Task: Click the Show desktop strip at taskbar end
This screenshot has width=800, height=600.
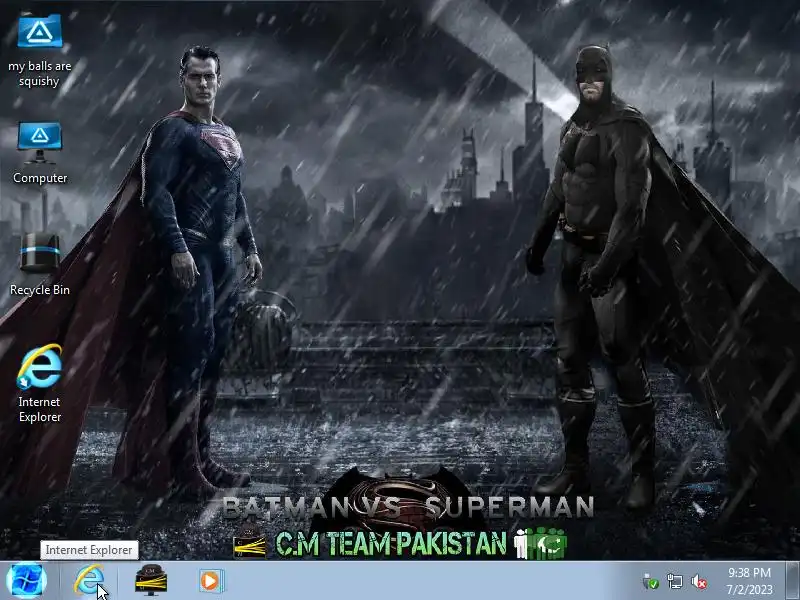Action: coord(793,581)
